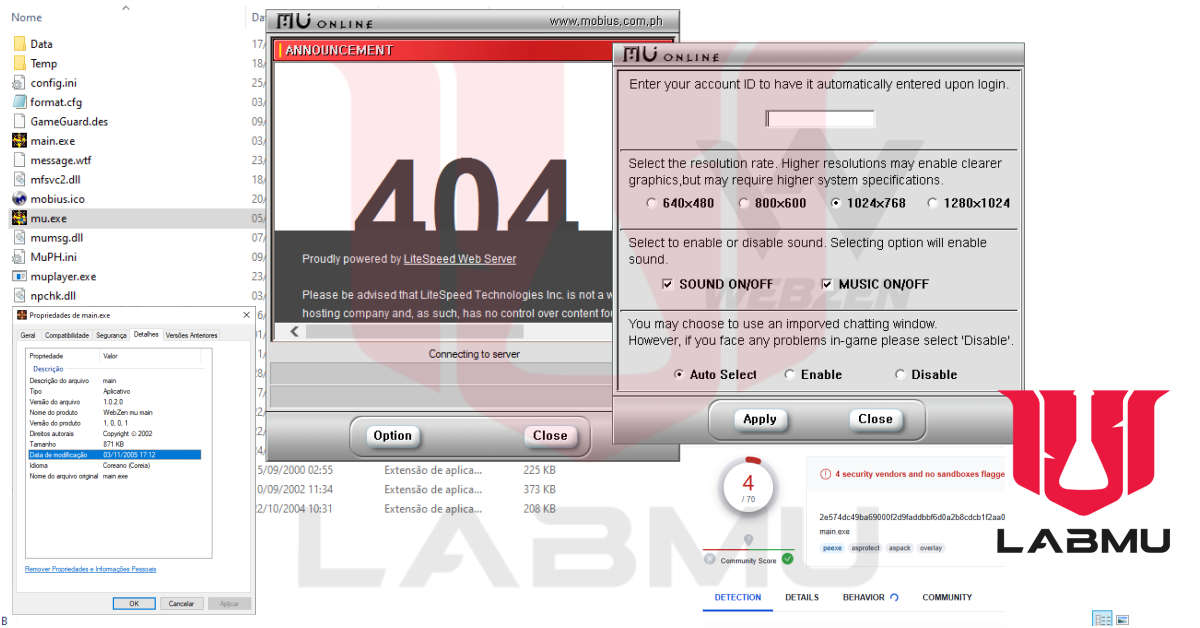Click the green checkmark vote on Community Score
This screenshot has width=1200, height=628.
(788, 559)
